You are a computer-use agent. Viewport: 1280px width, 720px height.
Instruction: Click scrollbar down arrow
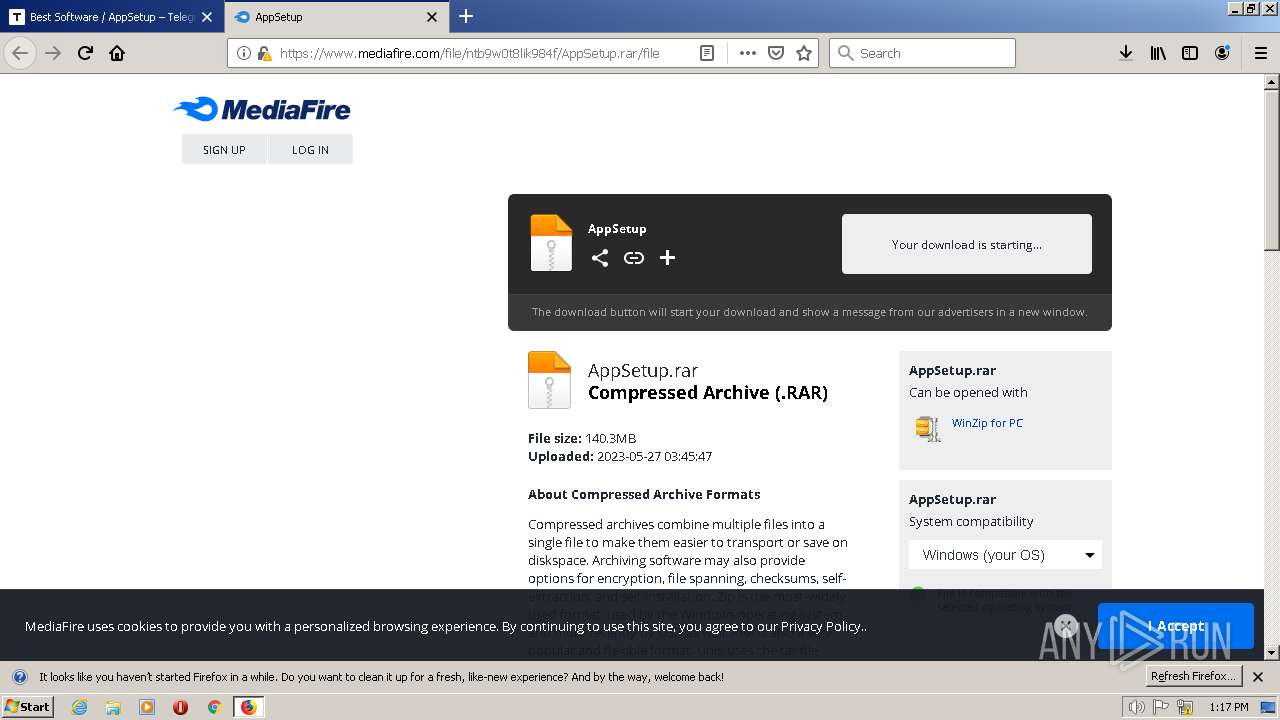click(1271, 652)
